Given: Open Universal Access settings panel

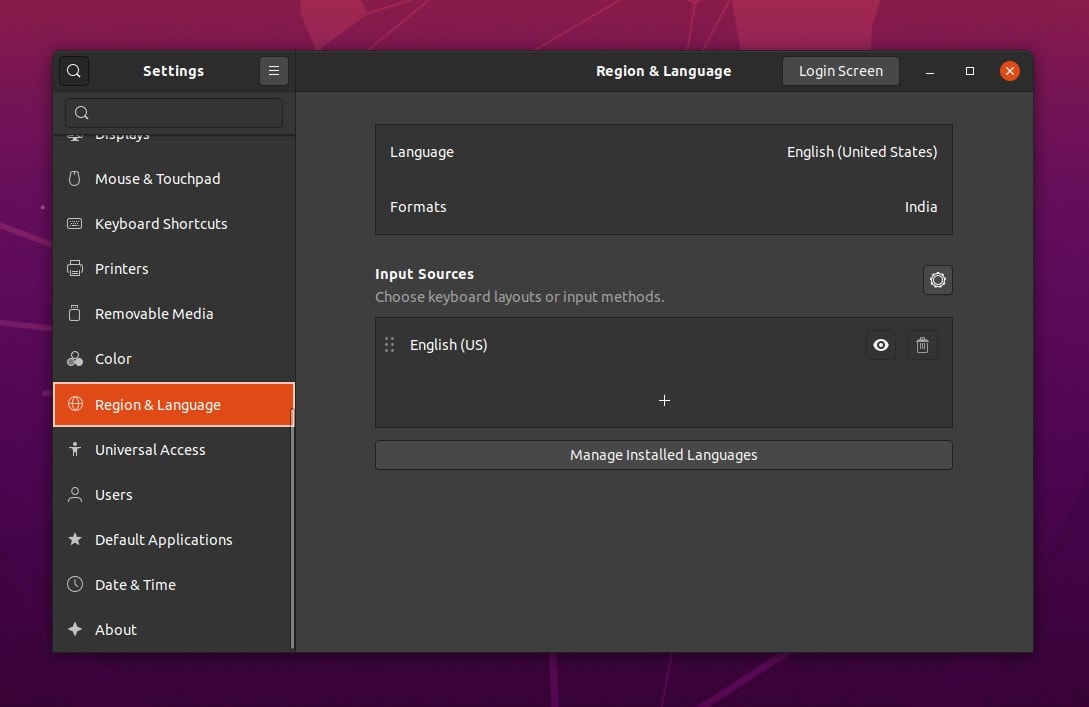Looking at the screenshot, I should (150, 450).
